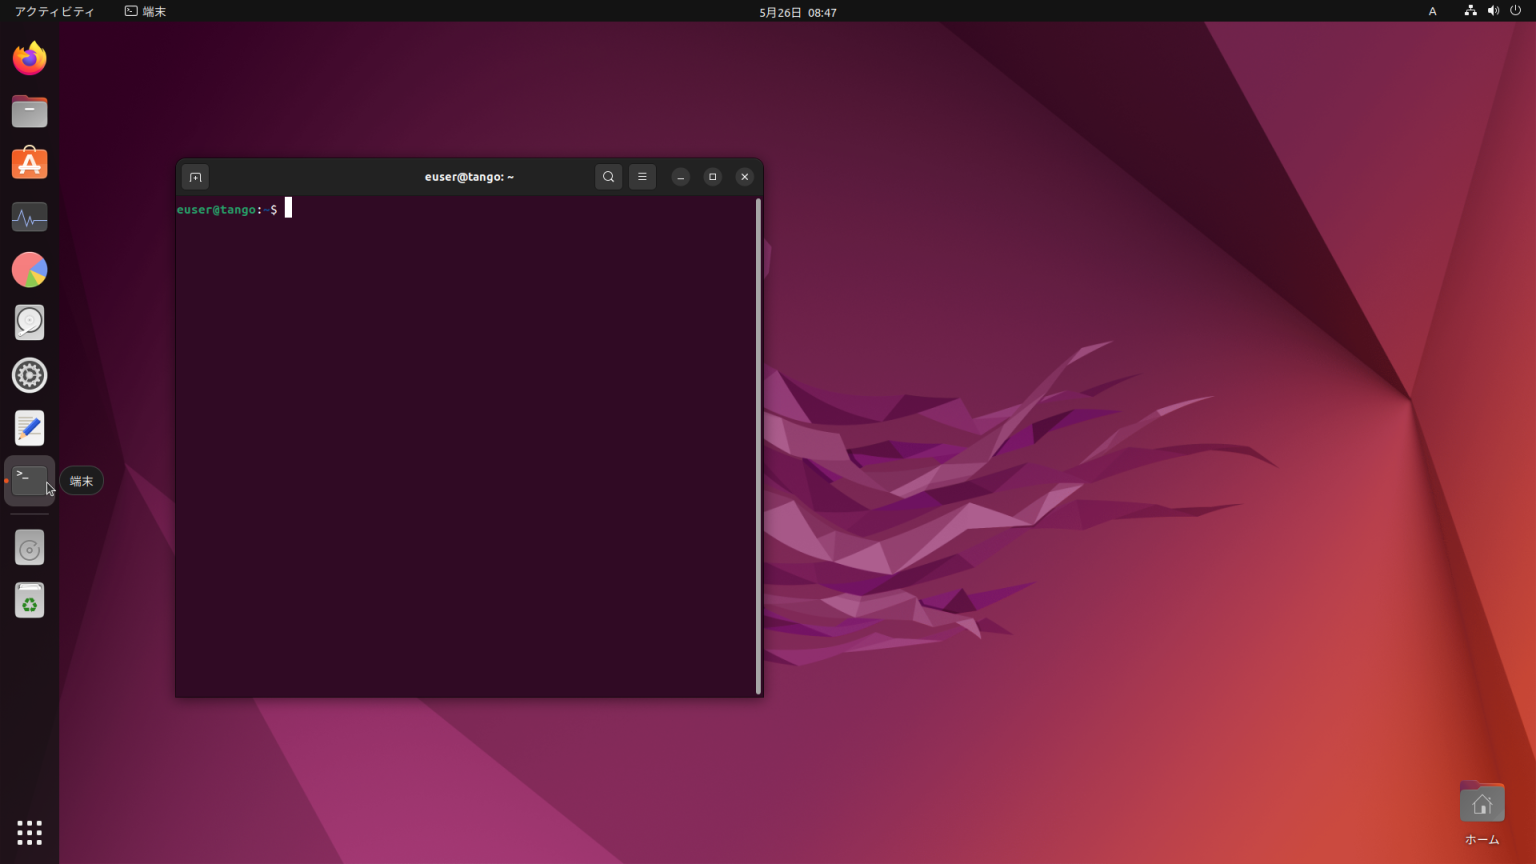Click the date to open the calendar popup
The image size is (1536, 864).
(796, 12)
